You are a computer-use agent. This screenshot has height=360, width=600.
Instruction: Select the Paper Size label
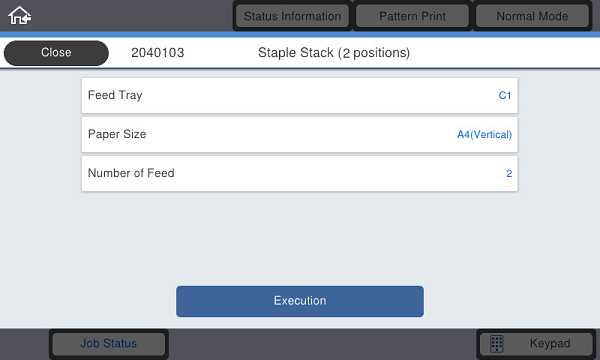pos(117,134)
